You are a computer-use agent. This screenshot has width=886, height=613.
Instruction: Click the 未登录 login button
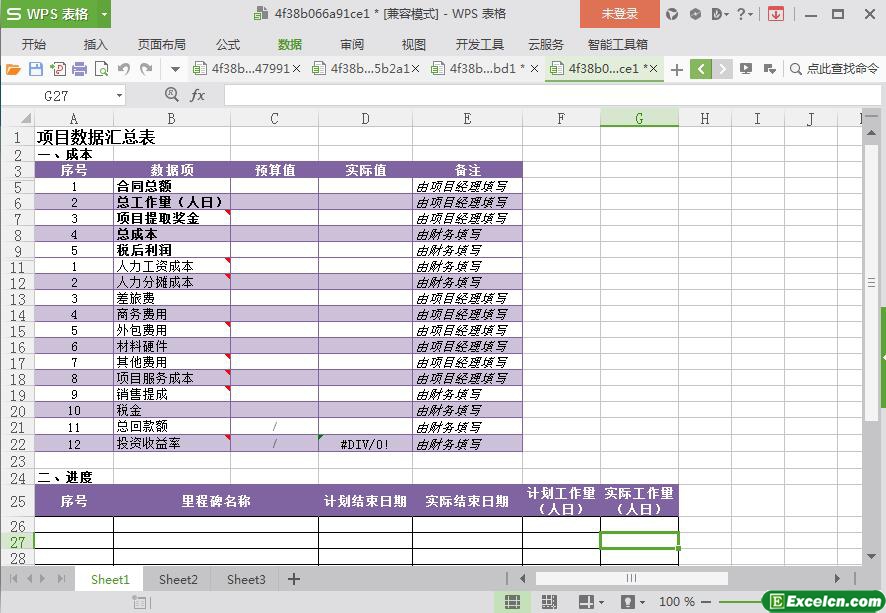pos(619,14)
